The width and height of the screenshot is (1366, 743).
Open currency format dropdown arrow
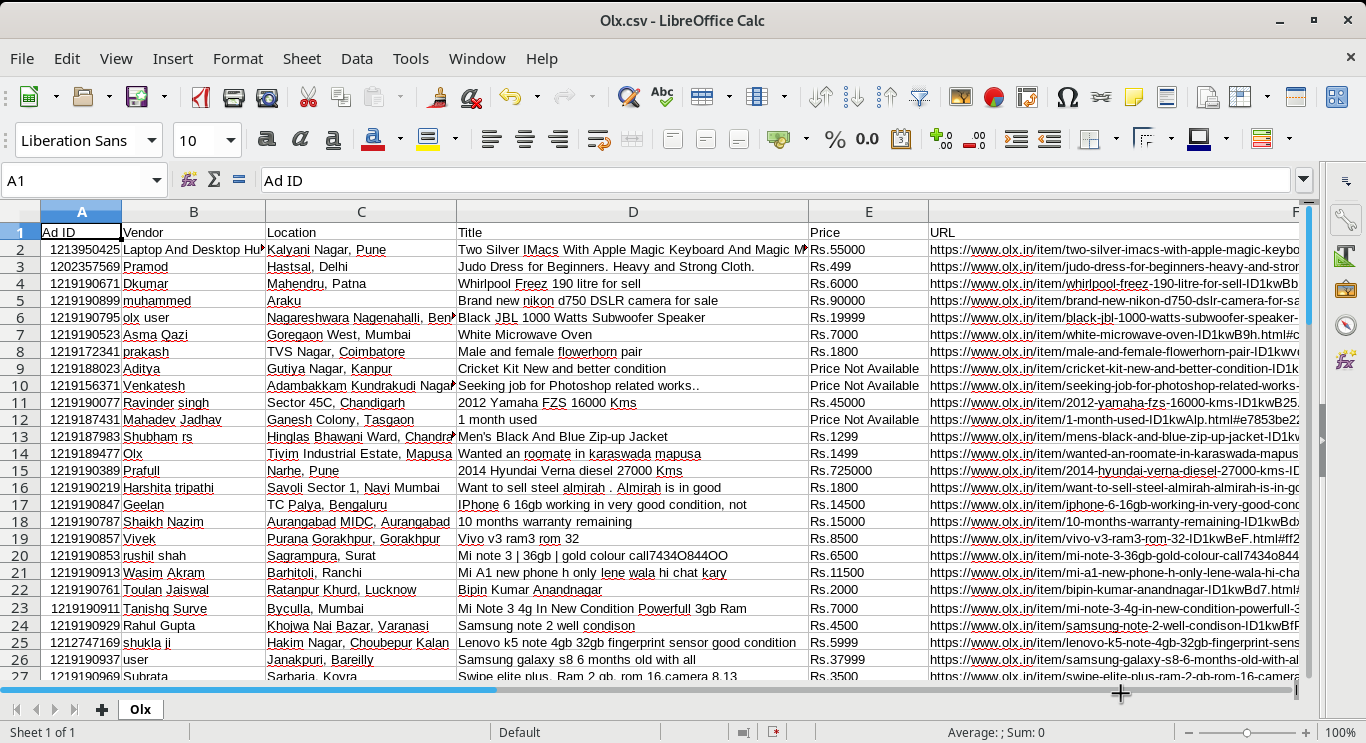click(x=806, y=139)
